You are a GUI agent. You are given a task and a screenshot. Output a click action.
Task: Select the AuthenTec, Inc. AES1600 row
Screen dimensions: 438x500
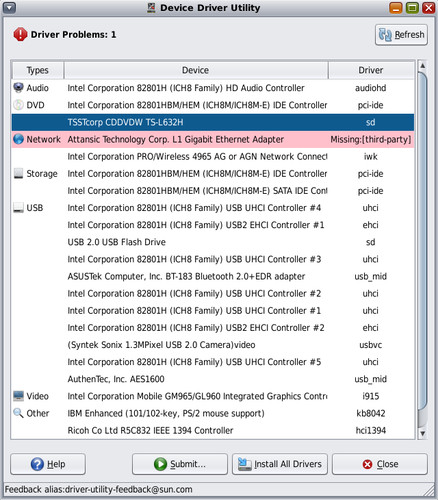pos(213,379)
